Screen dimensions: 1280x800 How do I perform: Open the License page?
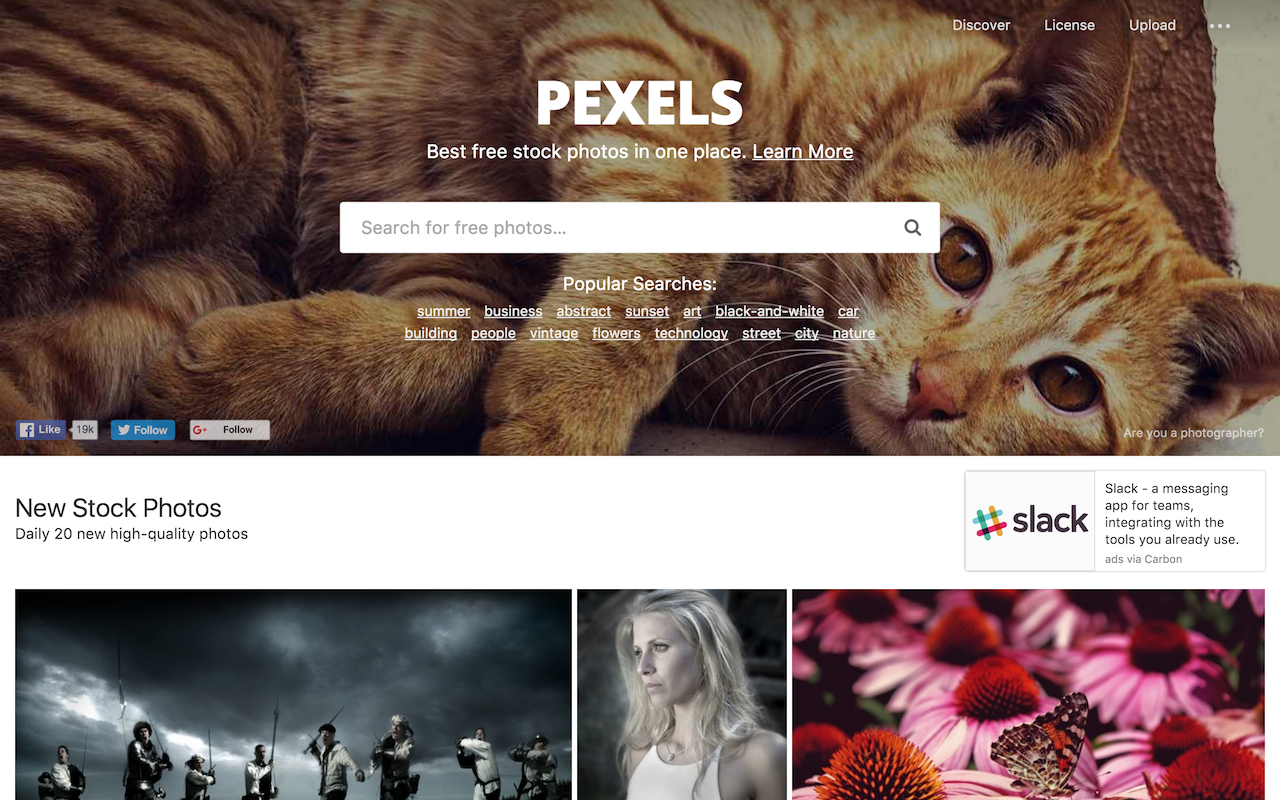[1069, 25]
